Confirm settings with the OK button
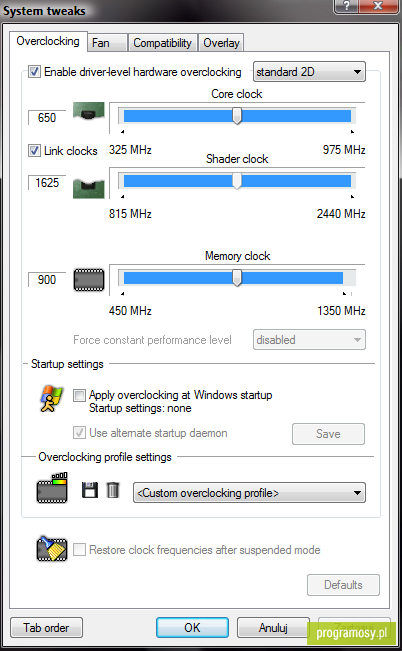402x651 pixels. (x=192, y=627)
